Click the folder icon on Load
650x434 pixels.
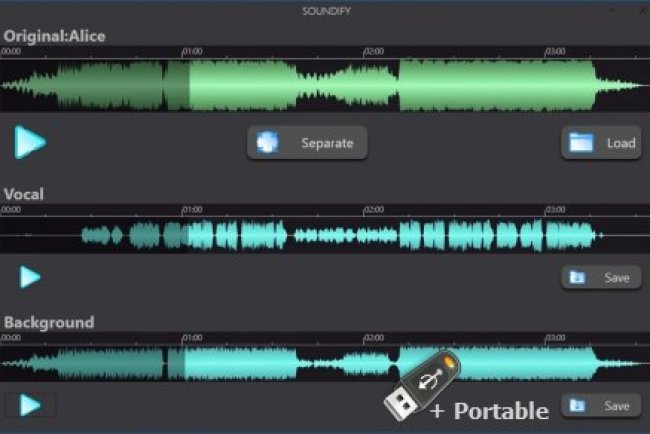[x=582, y=143]
